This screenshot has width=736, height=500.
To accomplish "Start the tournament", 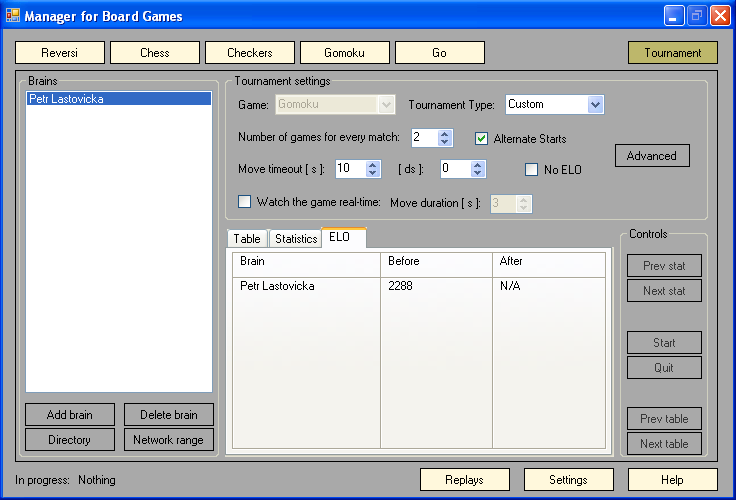I will 664,343.
